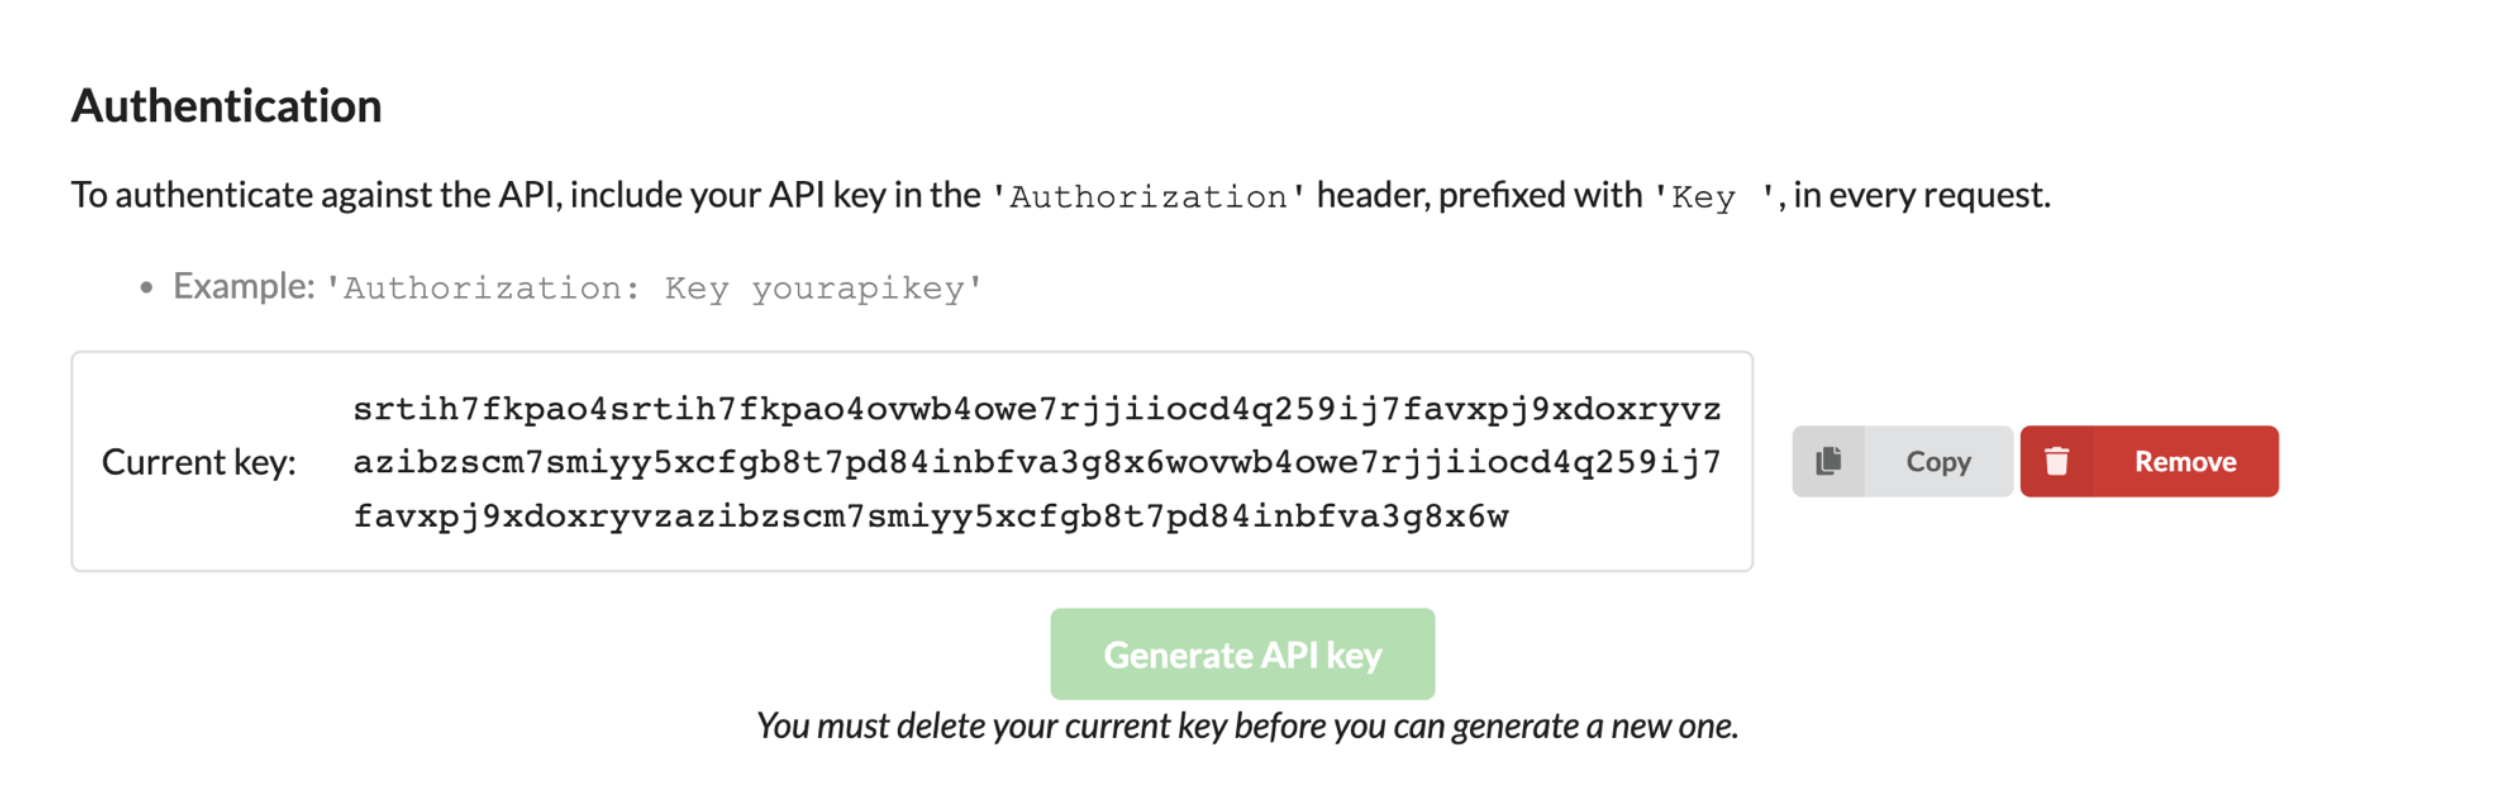Viewport: 2498px width, 804px height.
Task: Click the last line of the API key
Action: tap(930, 516)
